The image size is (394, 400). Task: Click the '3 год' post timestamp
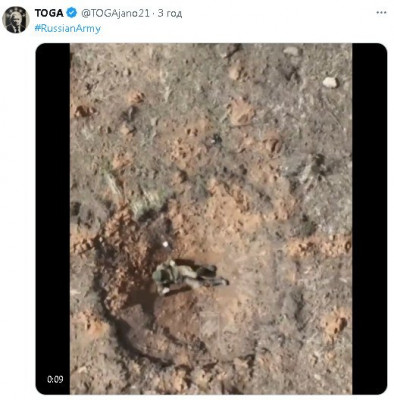pyautogui.click(x=170, y=13)
